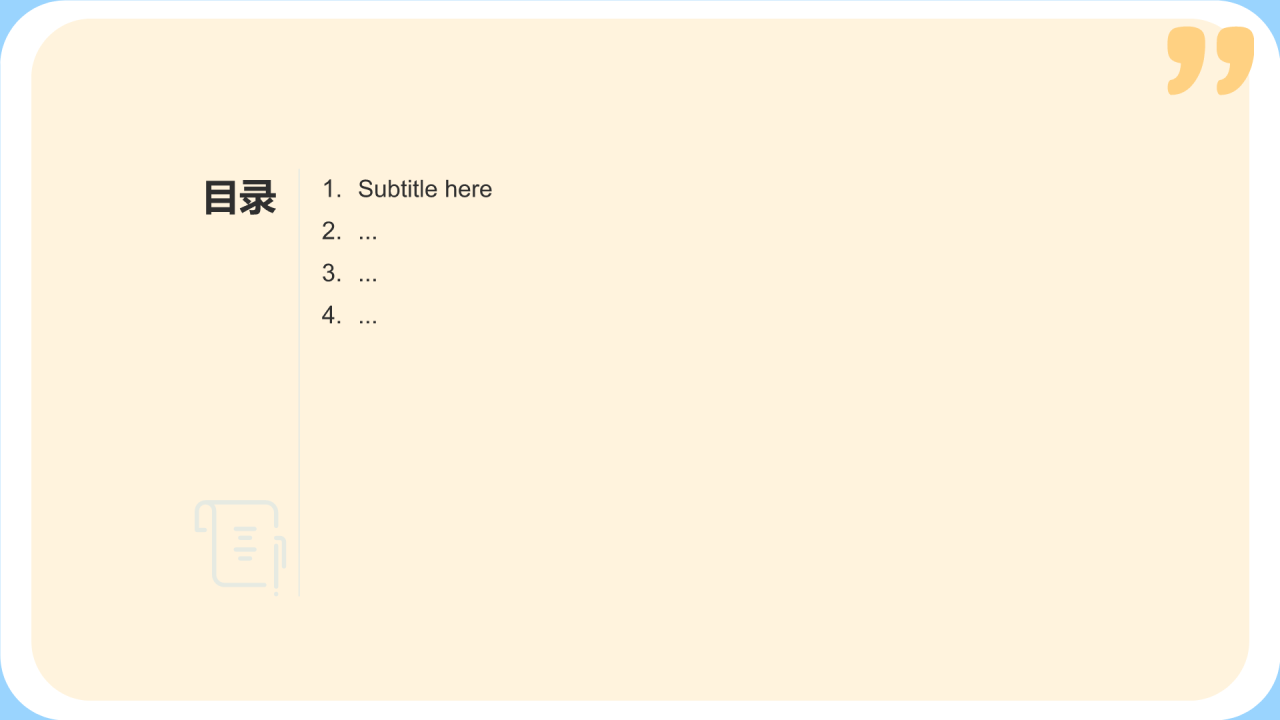
Task: Click the blue corner at bottom-right
Action: tap(1272, 712)
